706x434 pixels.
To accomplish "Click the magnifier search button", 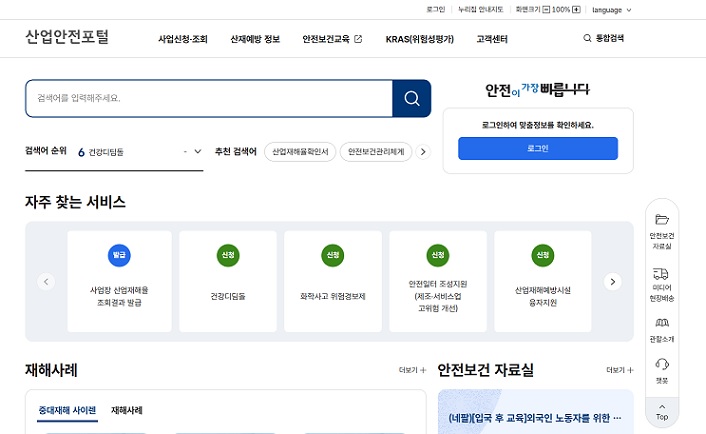I will point(411,98).
